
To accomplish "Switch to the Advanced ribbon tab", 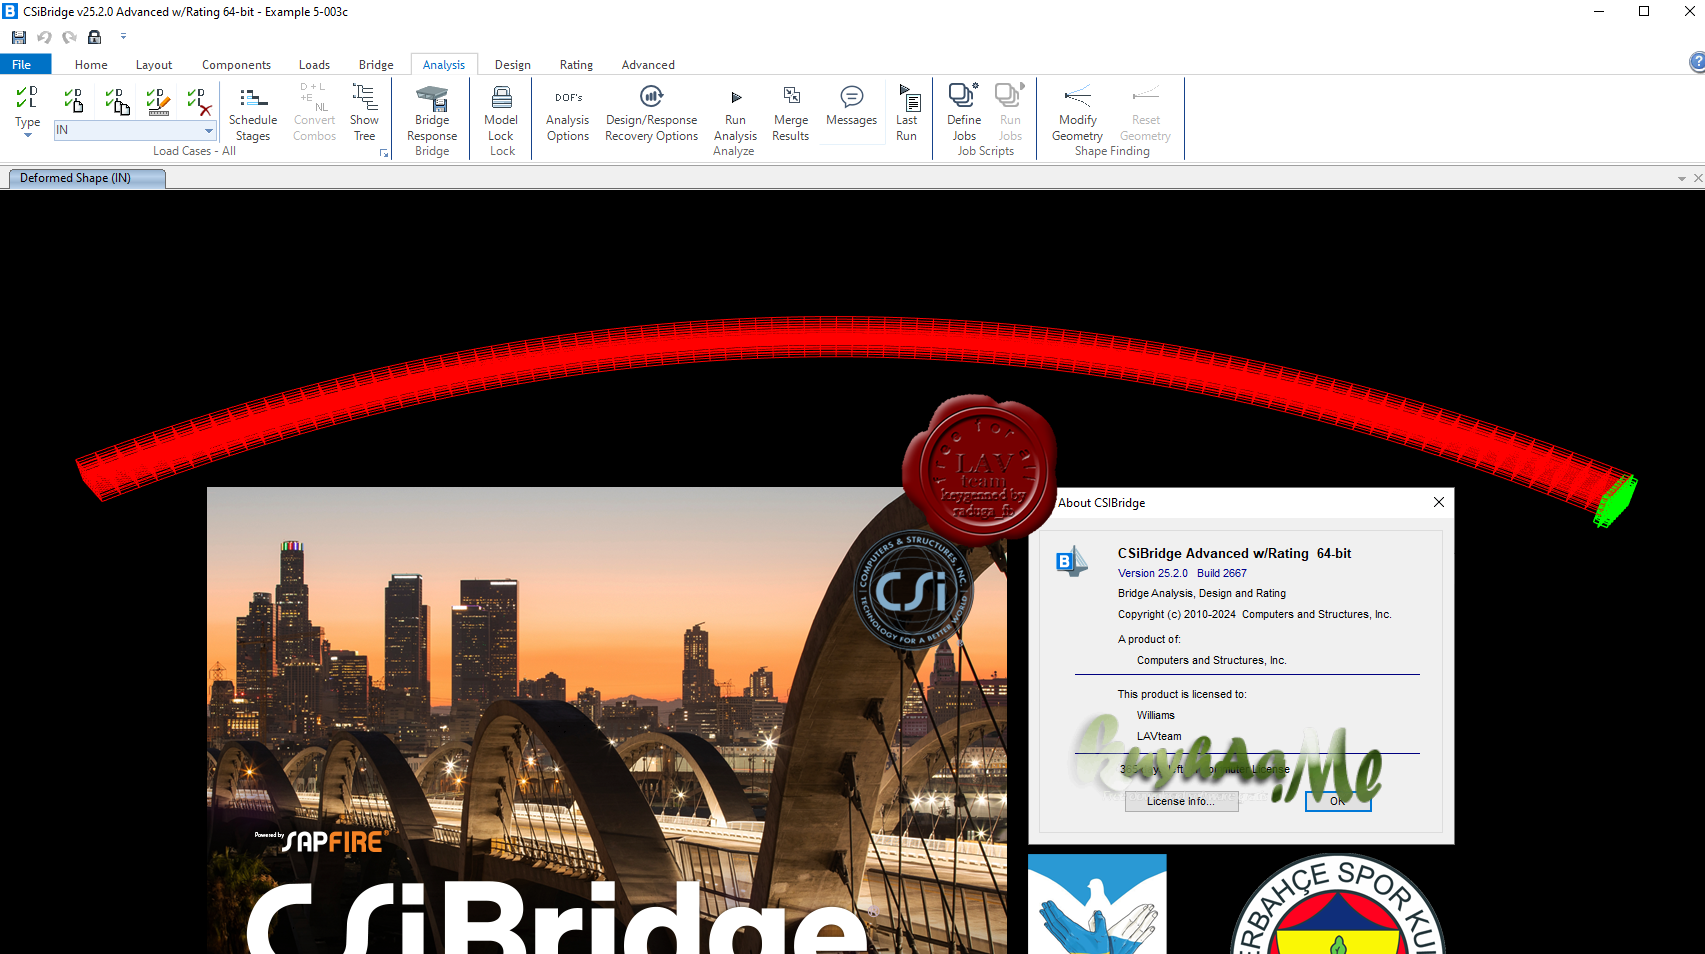I will pyautogui.click(x=648, y=64).
